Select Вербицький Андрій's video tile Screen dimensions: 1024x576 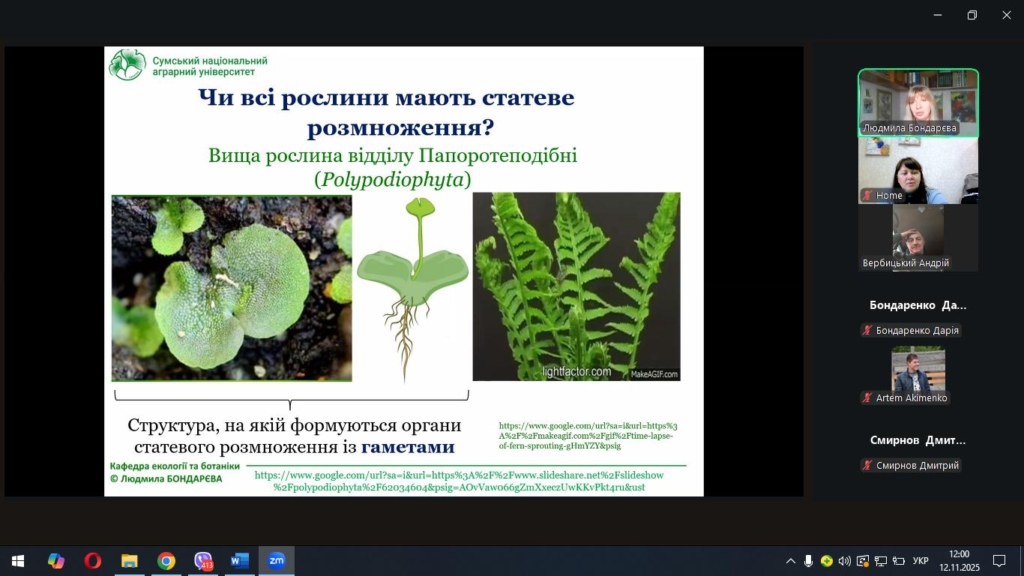click(917, 238)
